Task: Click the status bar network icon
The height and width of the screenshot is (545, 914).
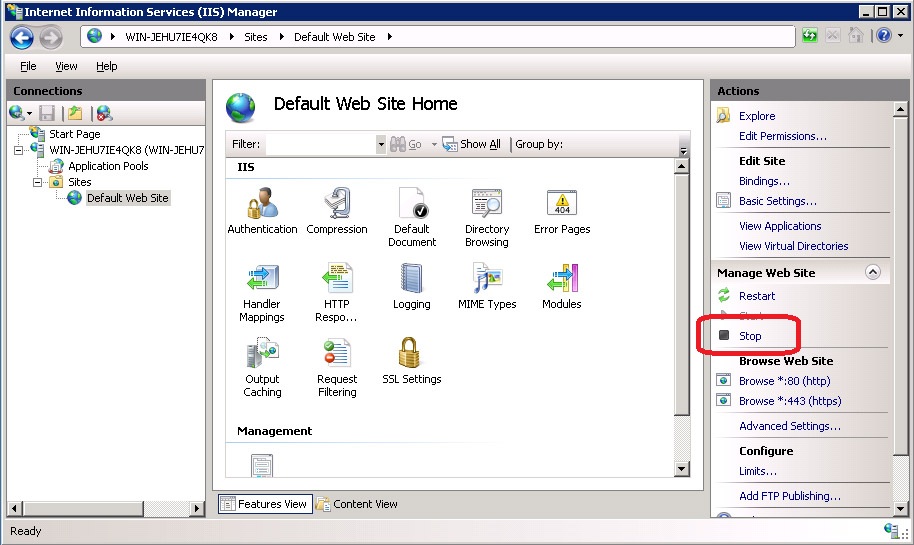Action: (x=892, y=531)
